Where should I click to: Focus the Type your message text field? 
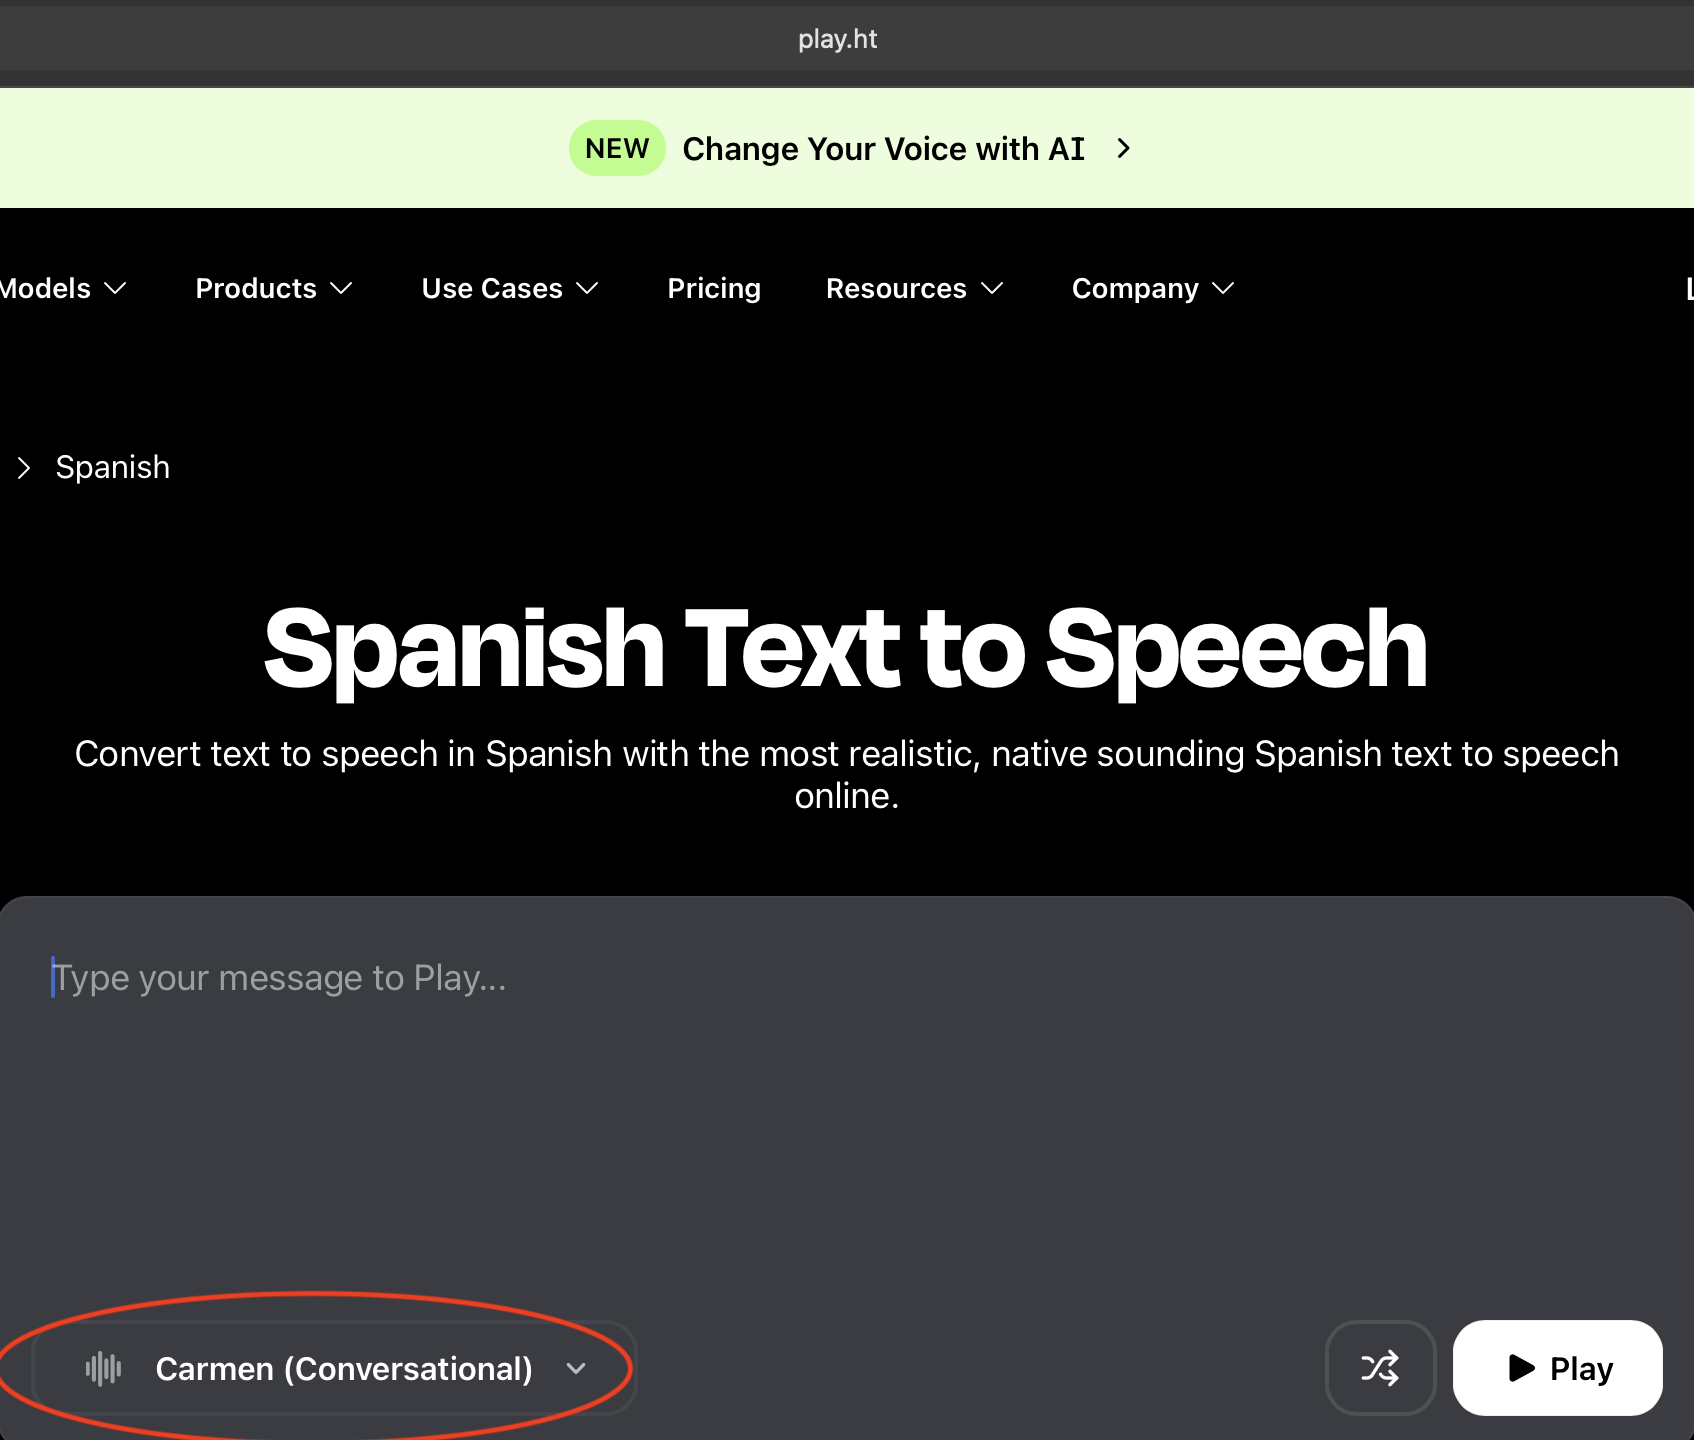tap(846, 1100)
